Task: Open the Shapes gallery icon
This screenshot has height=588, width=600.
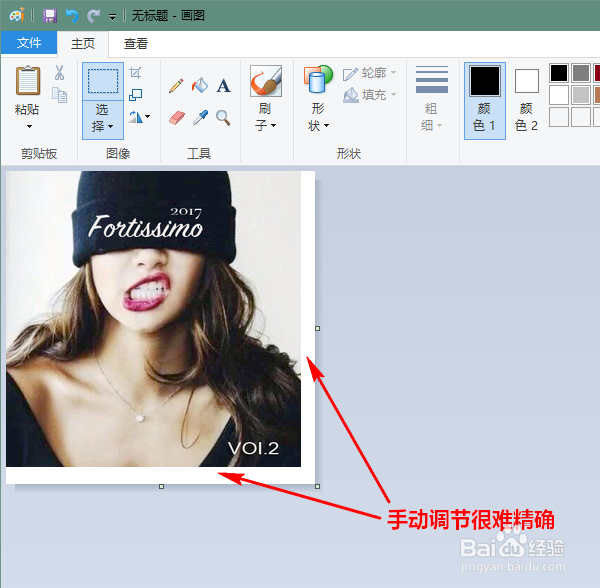Action: click(318, 80)
